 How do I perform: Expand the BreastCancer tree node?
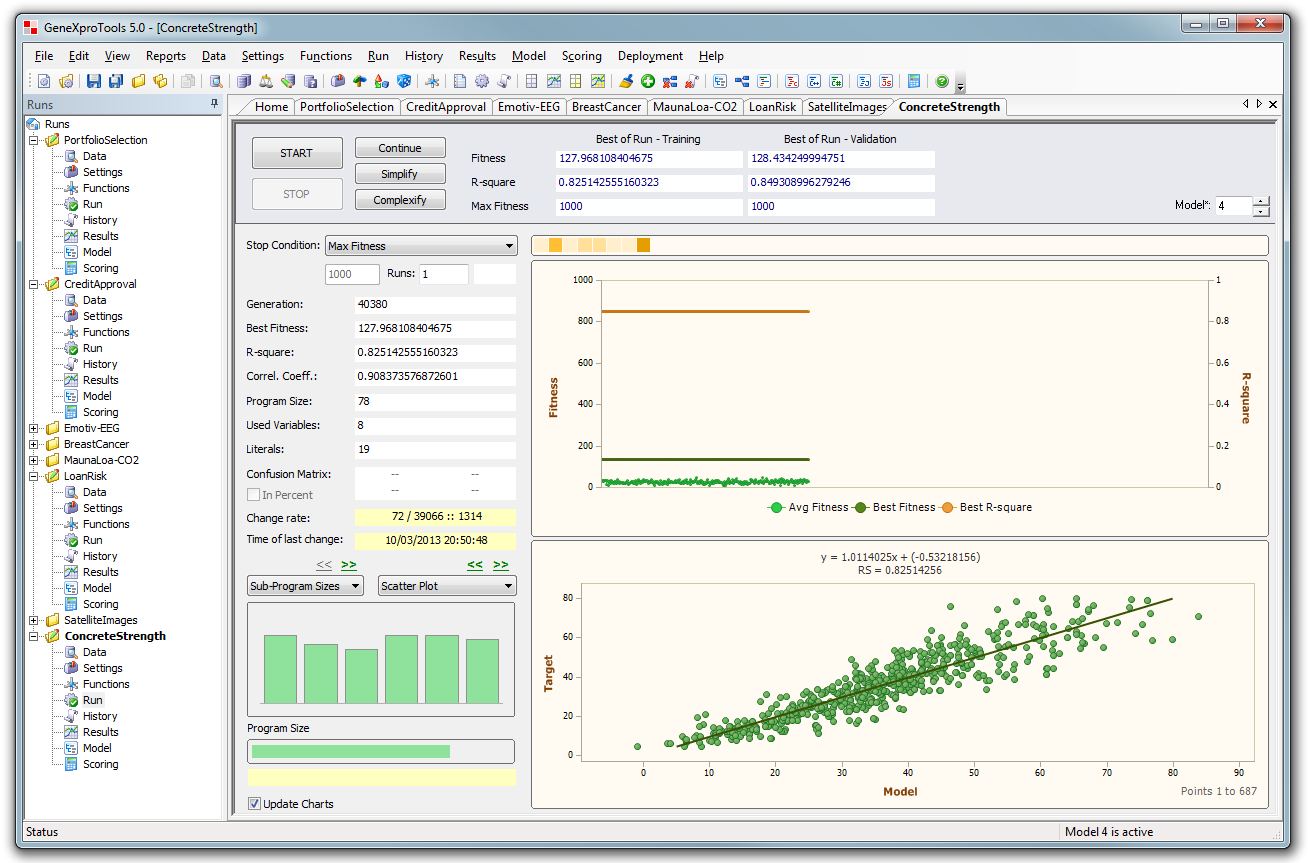[x=35, y=444]
